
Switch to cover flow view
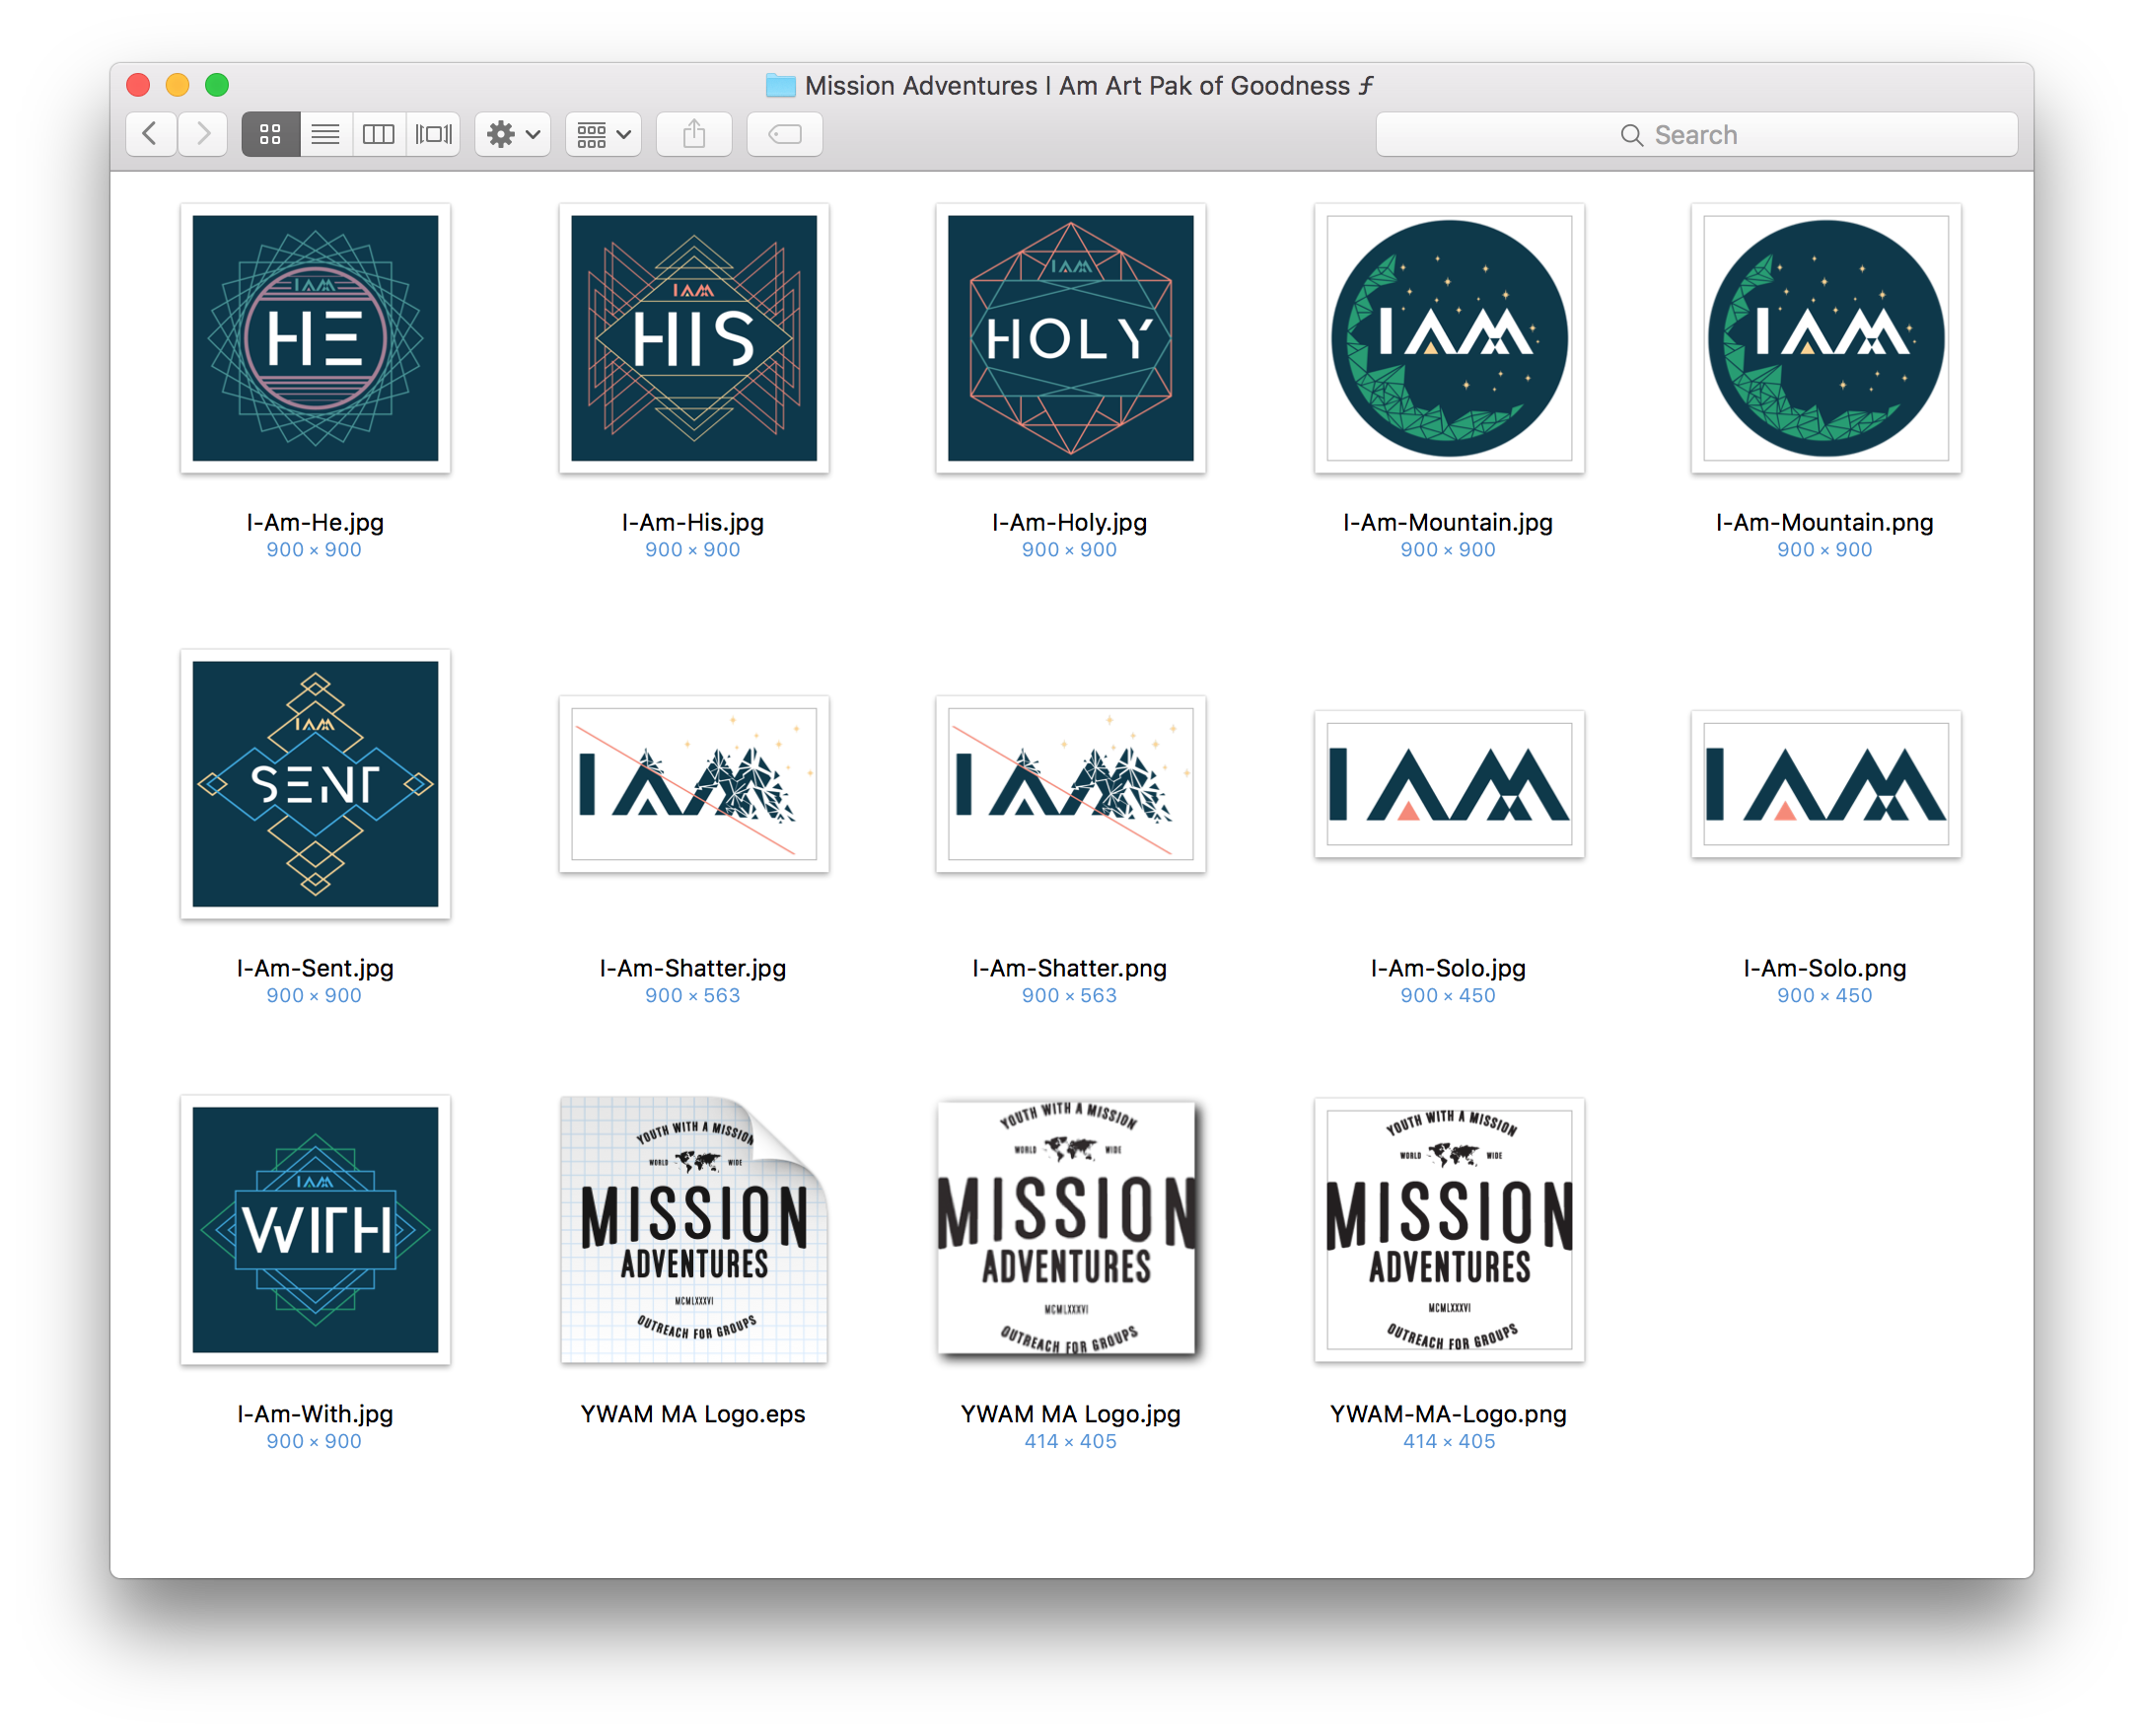pos(432,133)
